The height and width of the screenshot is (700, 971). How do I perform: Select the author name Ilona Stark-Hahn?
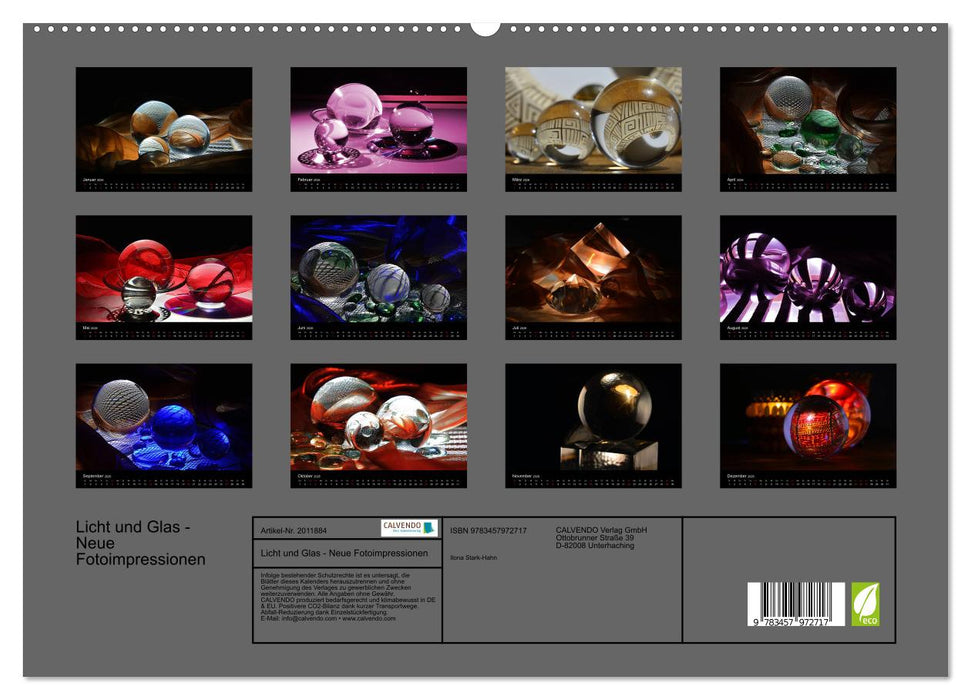475,557
